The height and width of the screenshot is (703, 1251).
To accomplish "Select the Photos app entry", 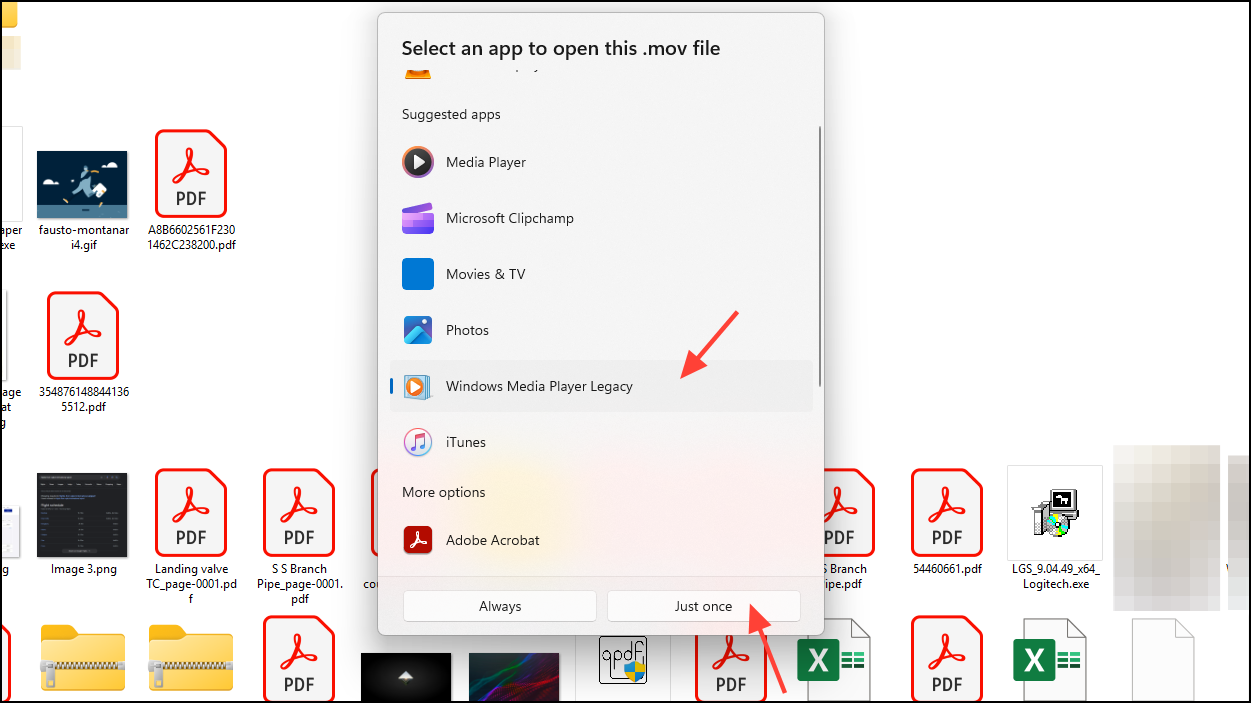I will tap(600, 330).
